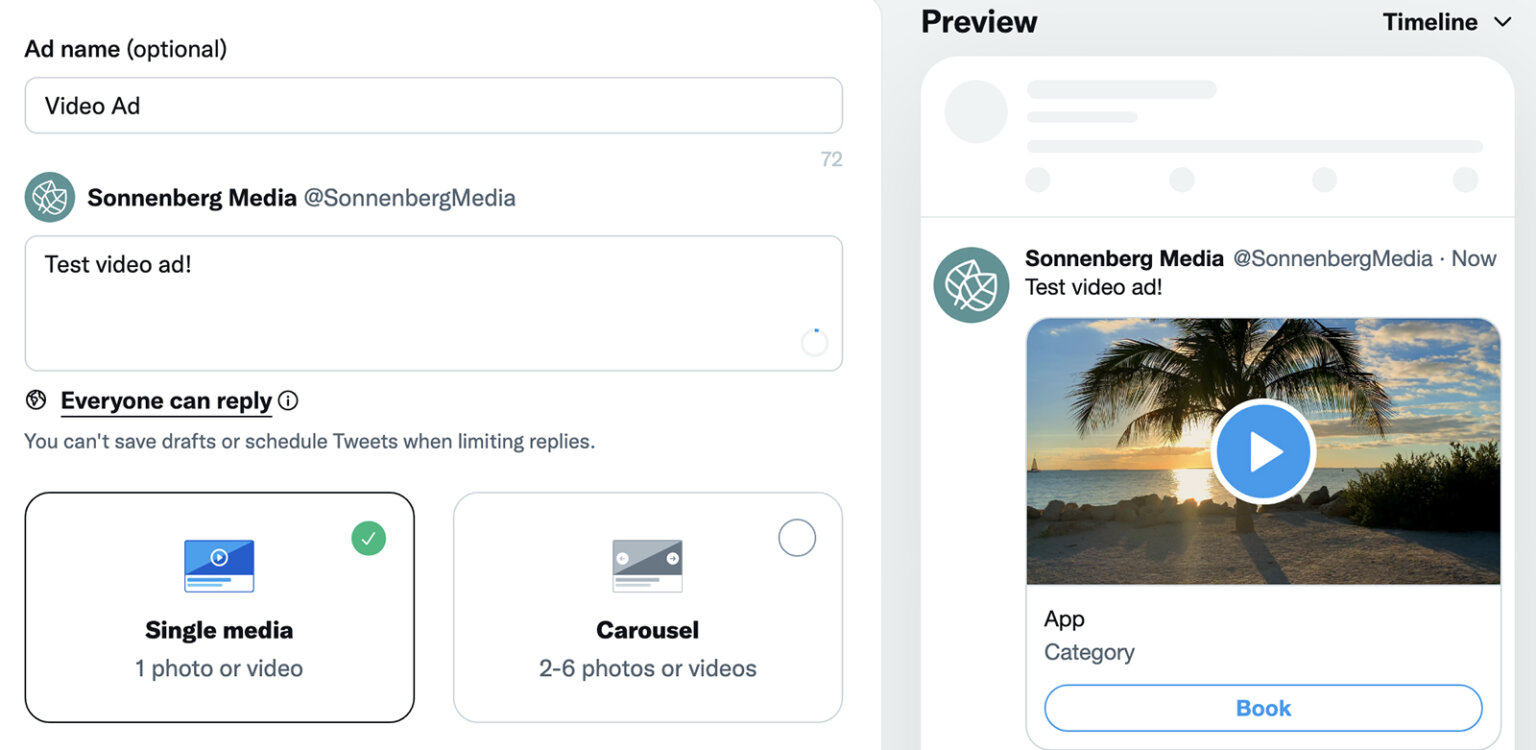Screen dimensions: 1536x750
Task: Play the video in the ad preview
Action: tap(1262, 451)
